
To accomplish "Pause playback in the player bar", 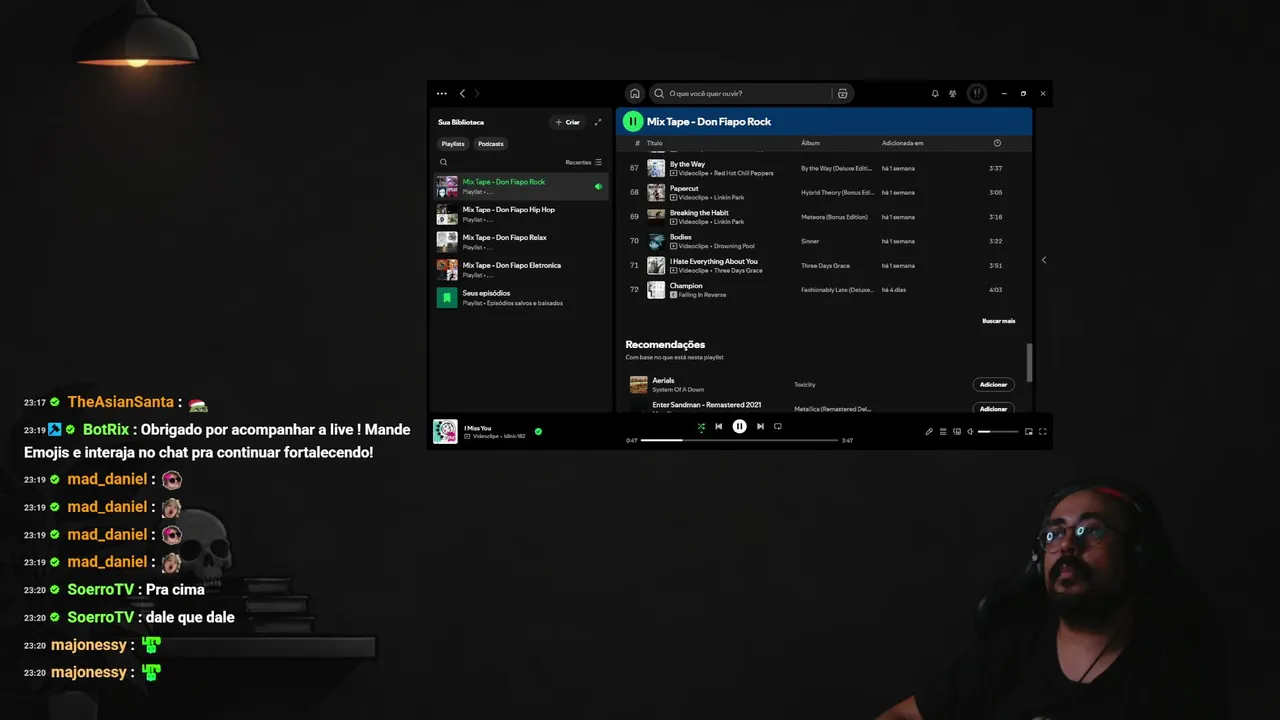I will (739, 426).
